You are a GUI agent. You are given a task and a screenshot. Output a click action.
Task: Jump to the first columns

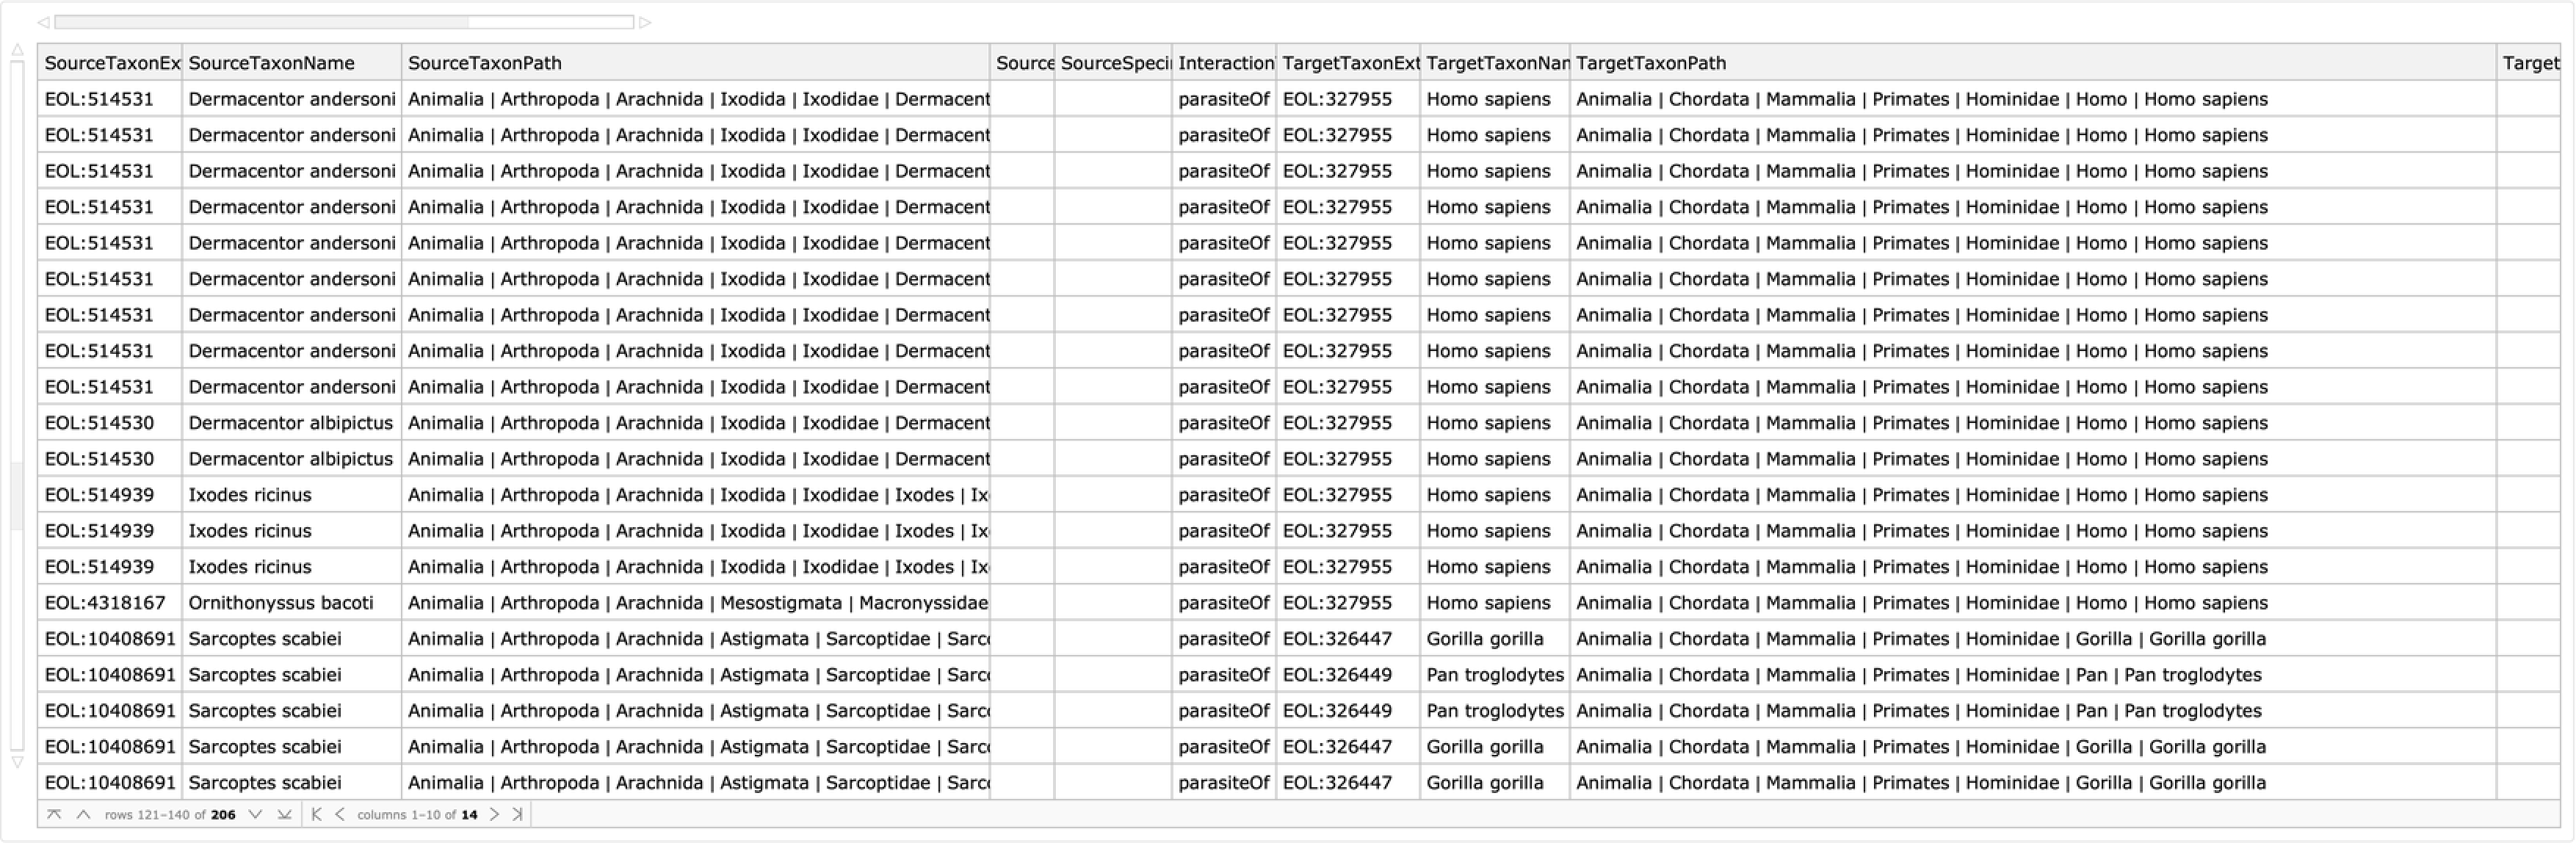click(x=316, y=815)
